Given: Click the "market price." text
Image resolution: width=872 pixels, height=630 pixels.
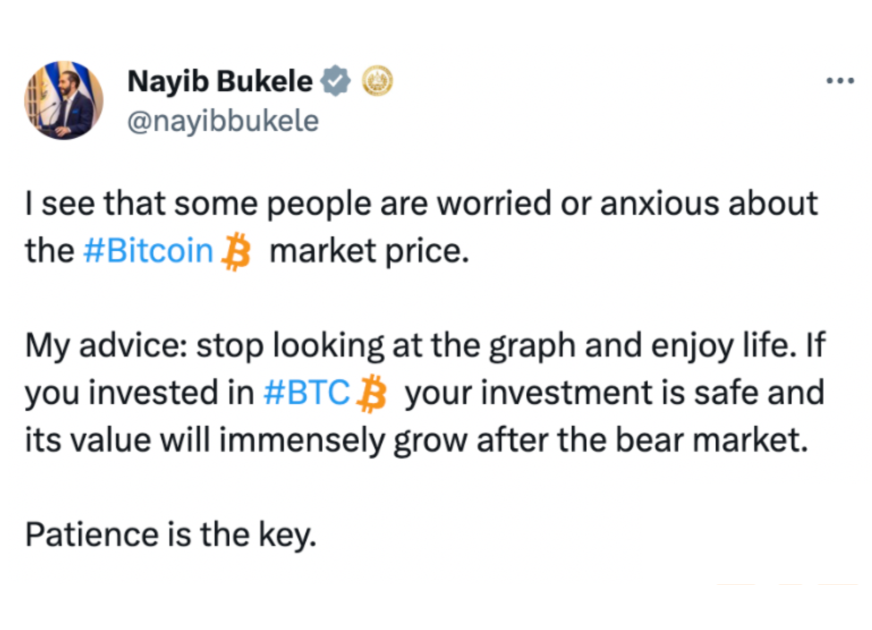Looking at the screenshot, I should [369, 250].
